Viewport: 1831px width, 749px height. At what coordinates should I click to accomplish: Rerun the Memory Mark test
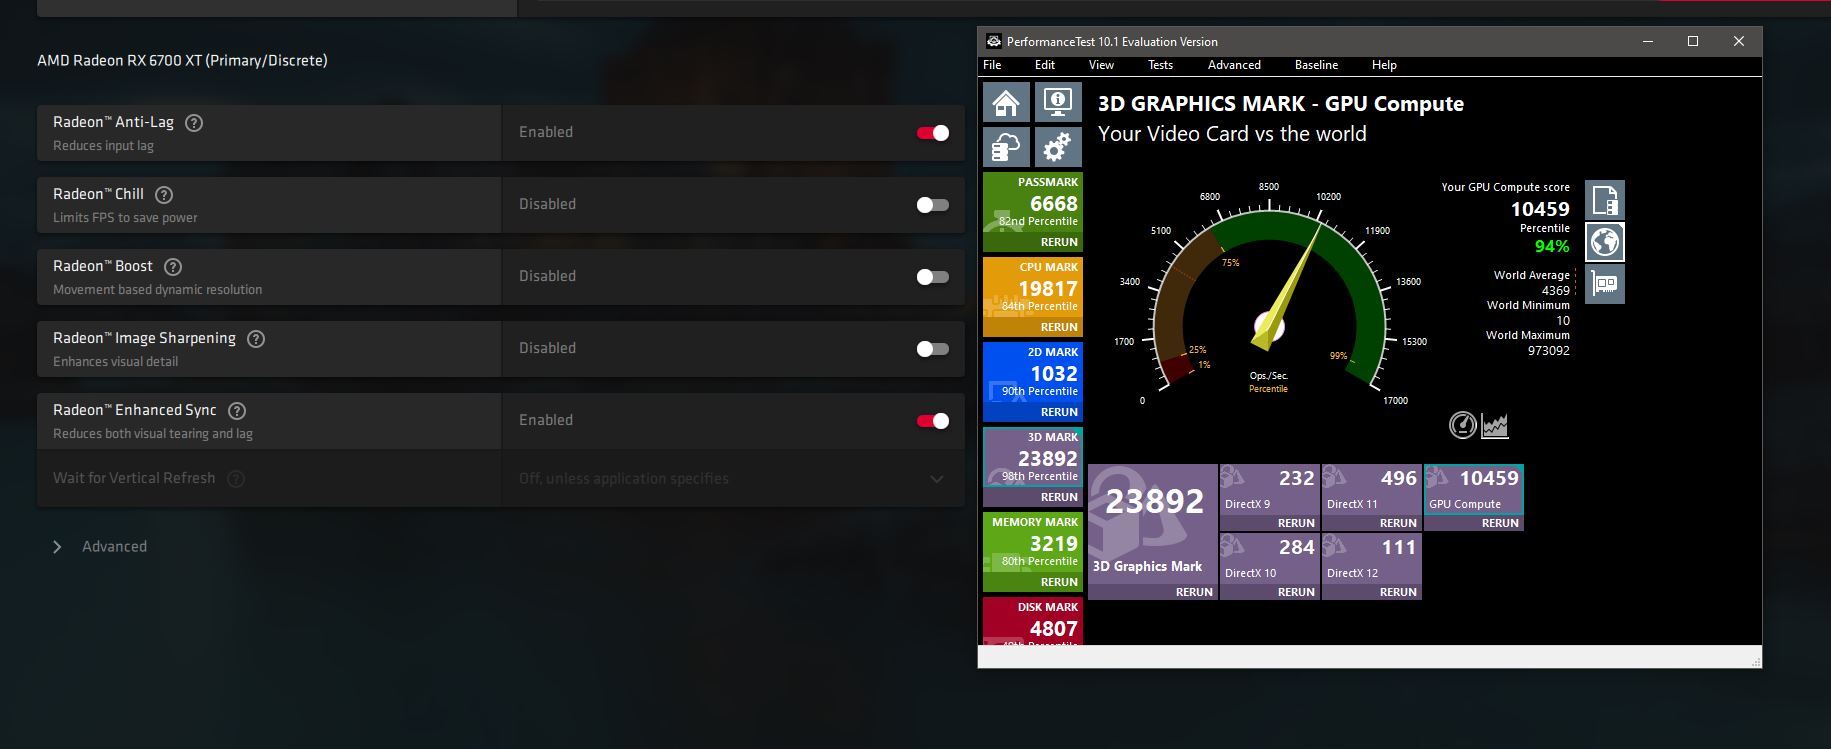(x=1059, y=582)
